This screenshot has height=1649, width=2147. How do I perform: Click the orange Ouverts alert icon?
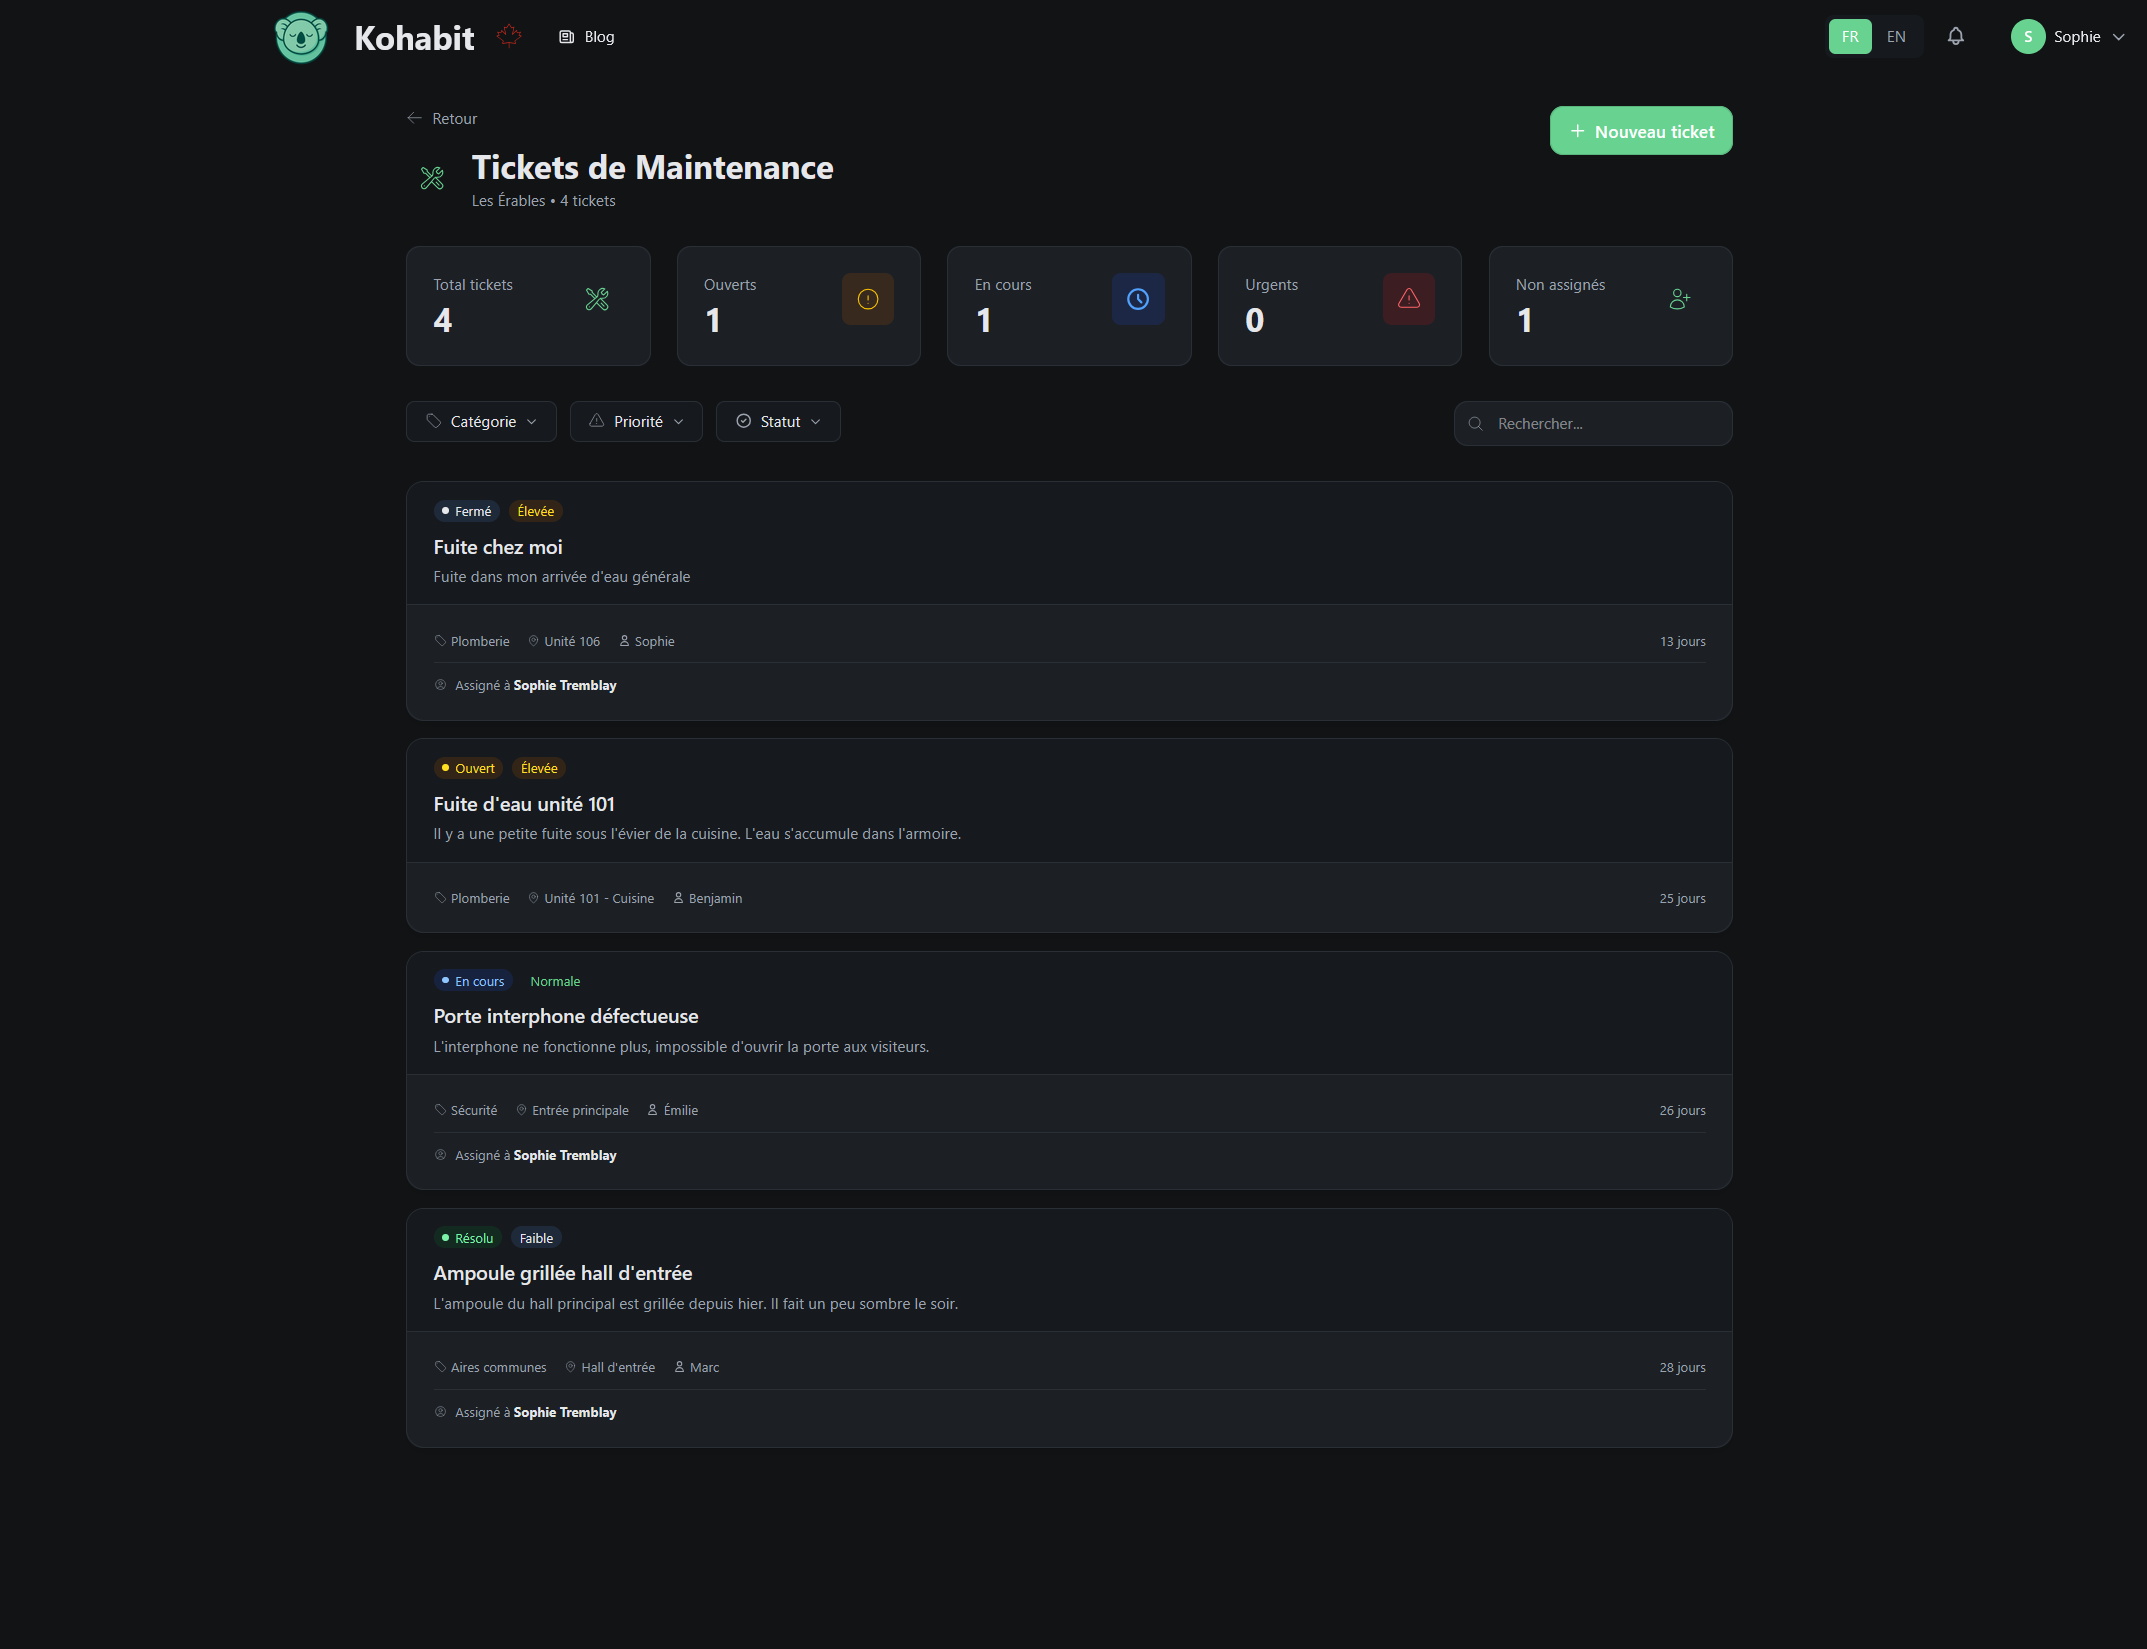(867, 299)
